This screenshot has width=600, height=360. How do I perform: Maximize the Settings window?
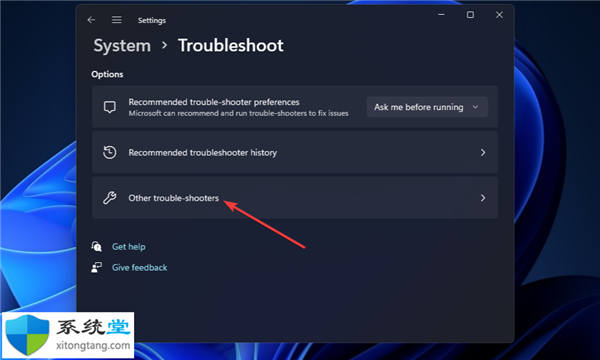[x=470, y=15]
